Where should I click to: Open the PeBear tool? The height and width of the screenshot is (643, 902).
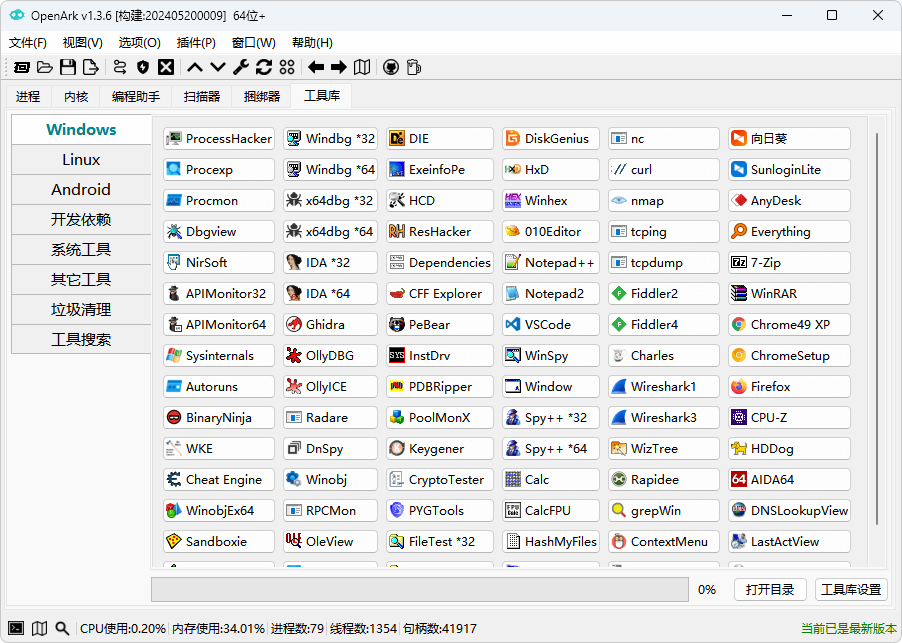[440, 324]
